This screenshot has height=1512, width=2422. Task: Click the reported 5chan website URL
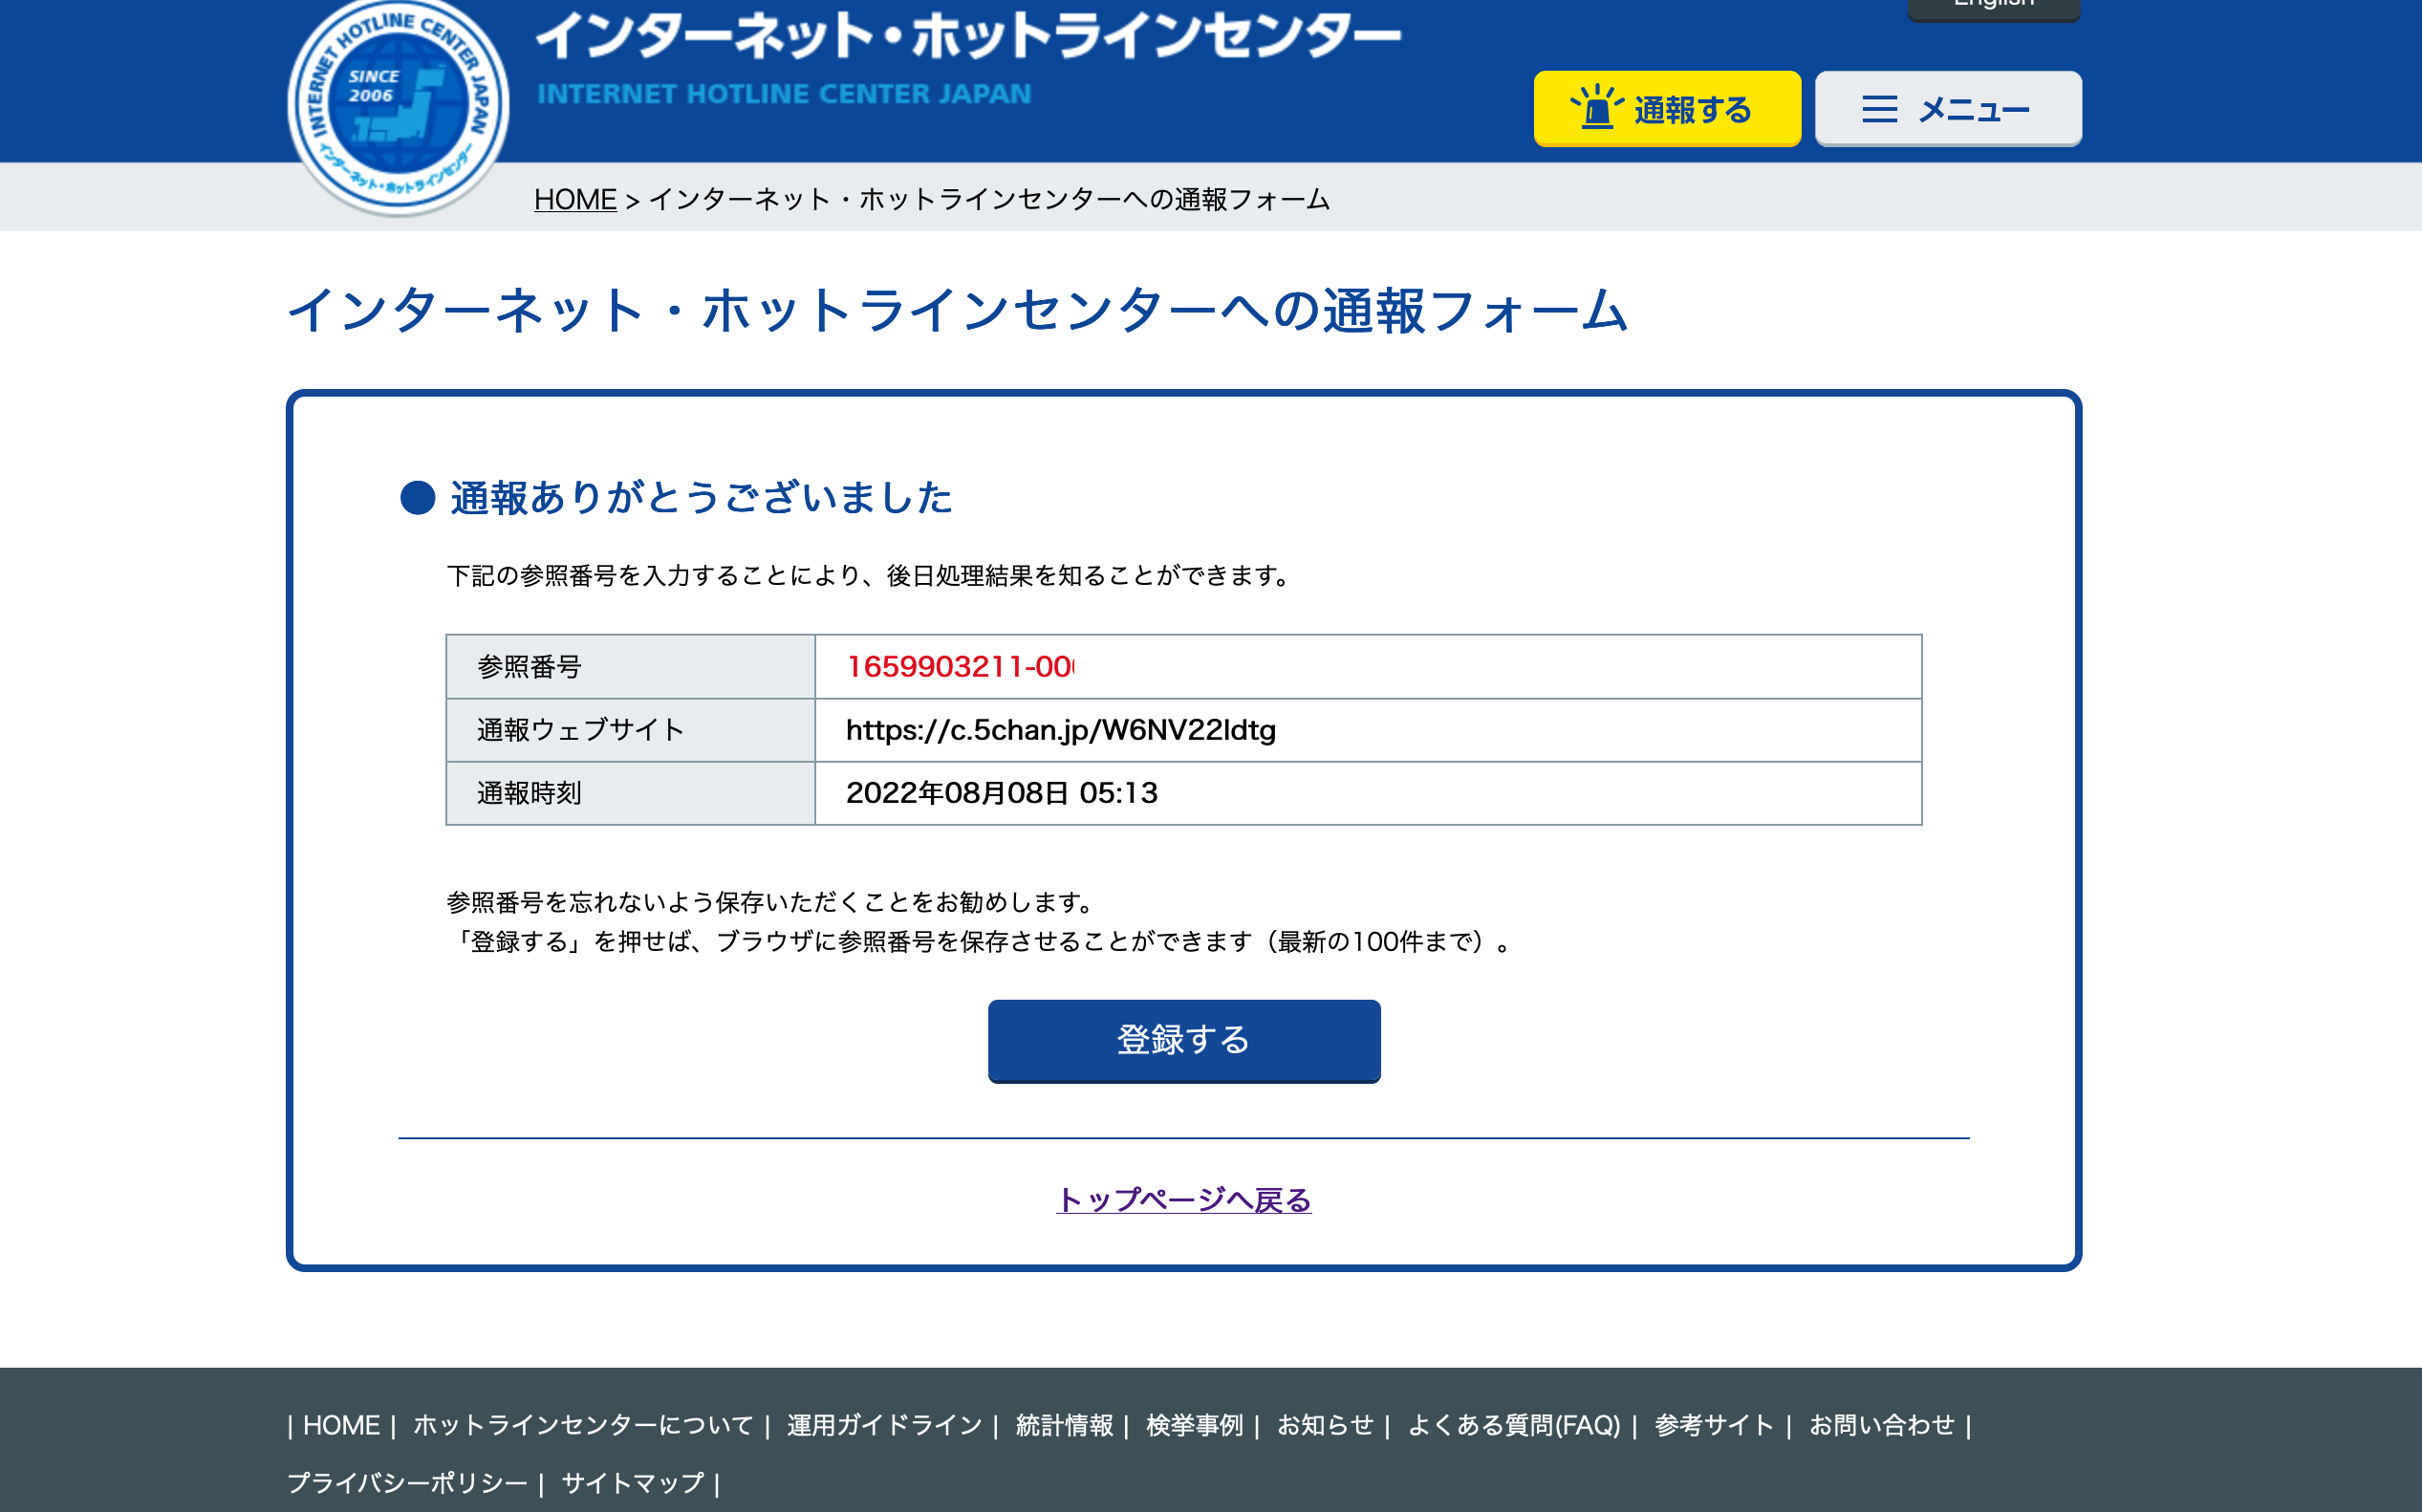[x=1060, y=730]
